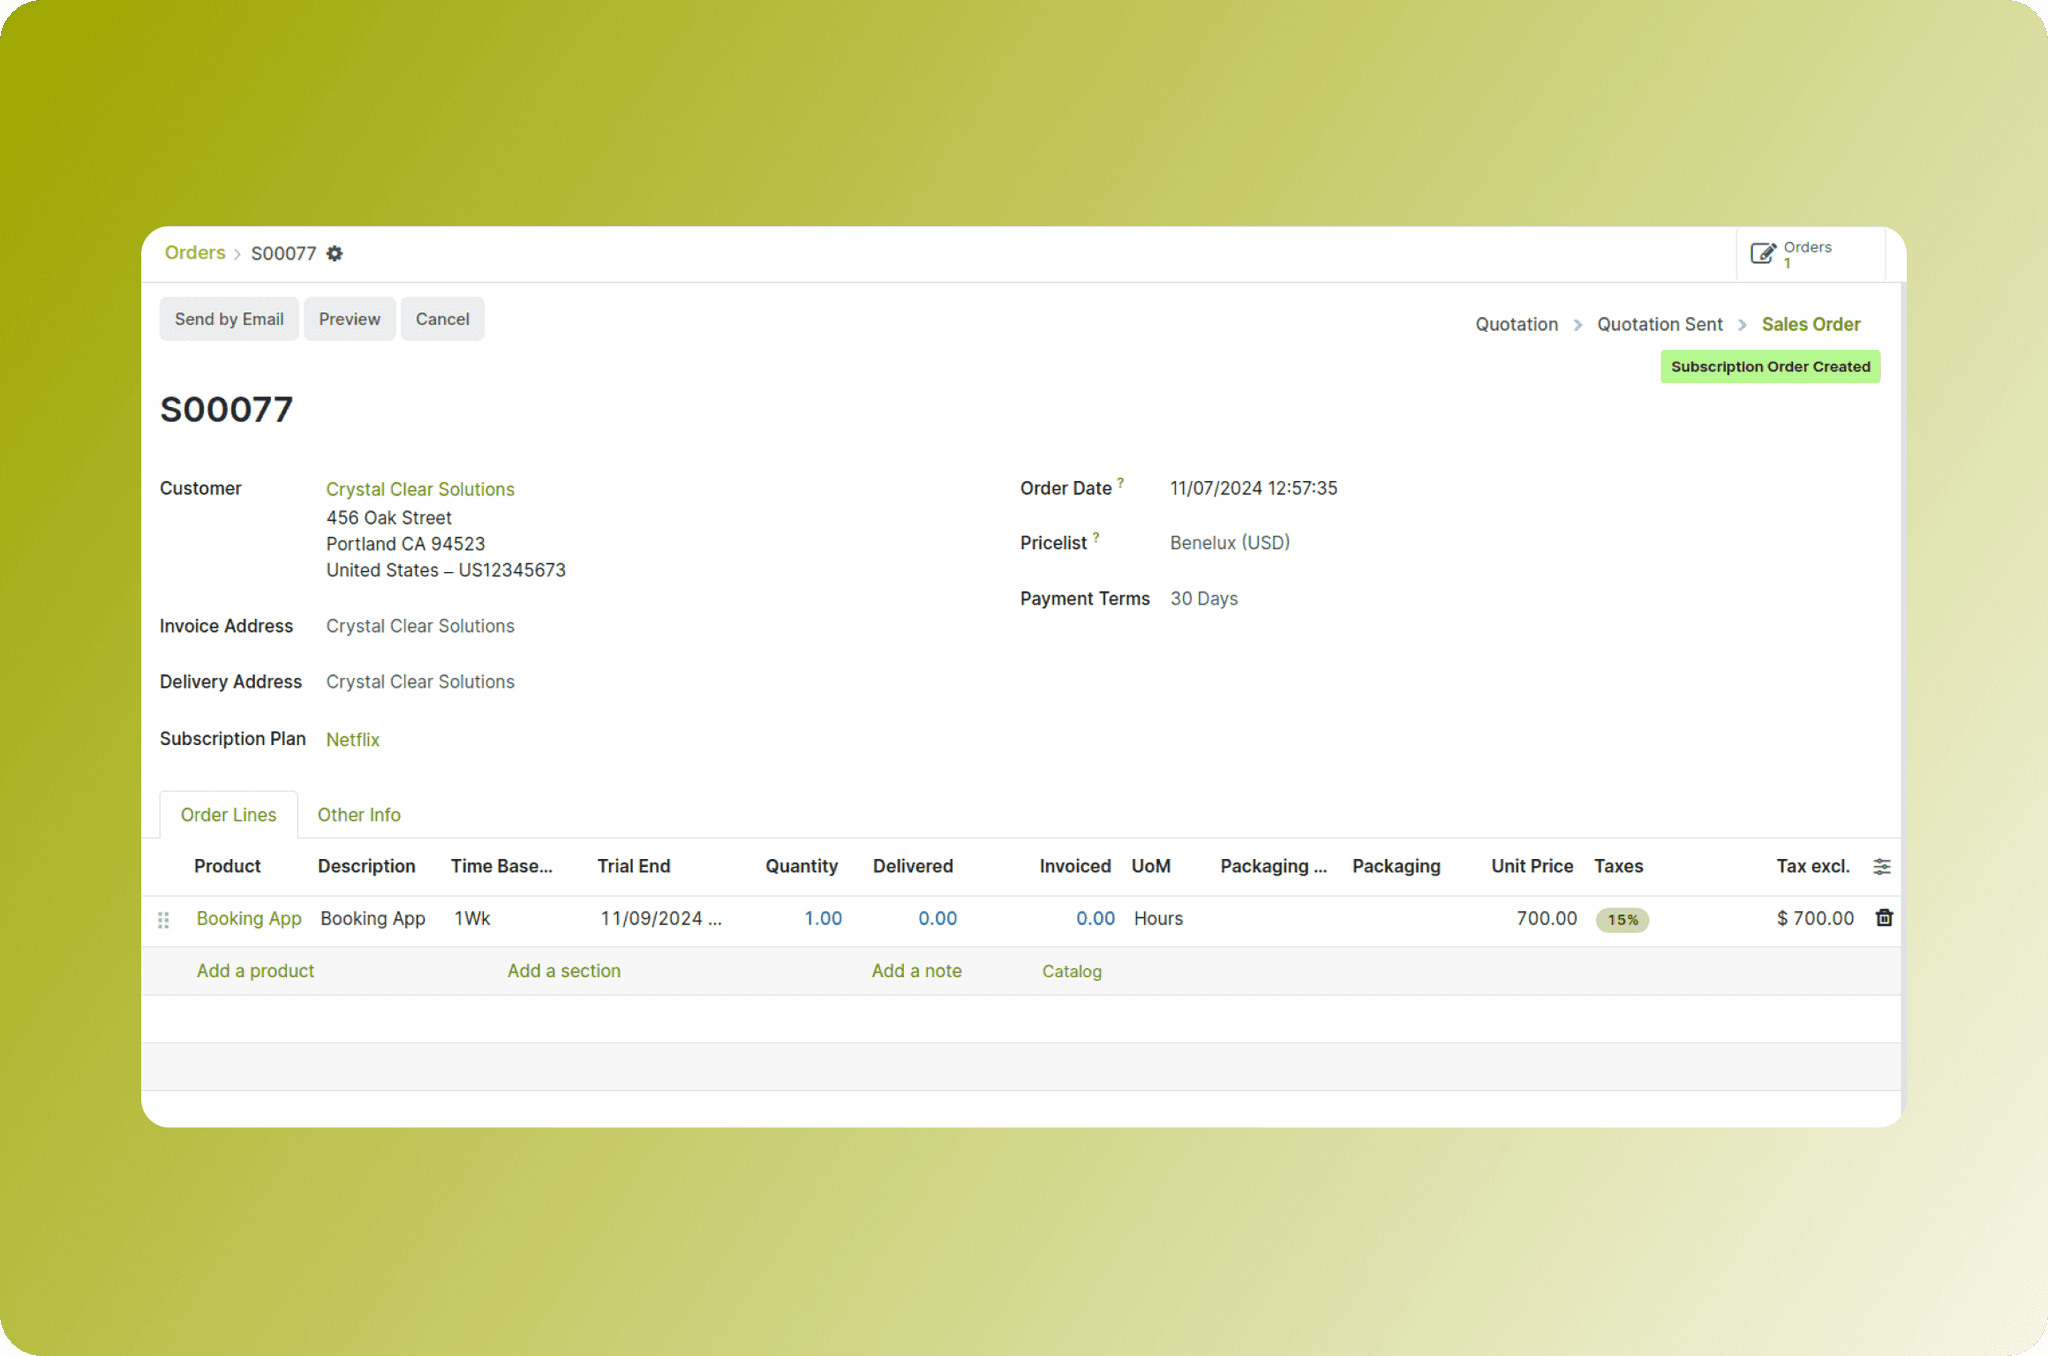The image size is (2048, 1356).
Task: Click the $ 700.00 tax excluded amount
Action: [x=1815, y=919]
